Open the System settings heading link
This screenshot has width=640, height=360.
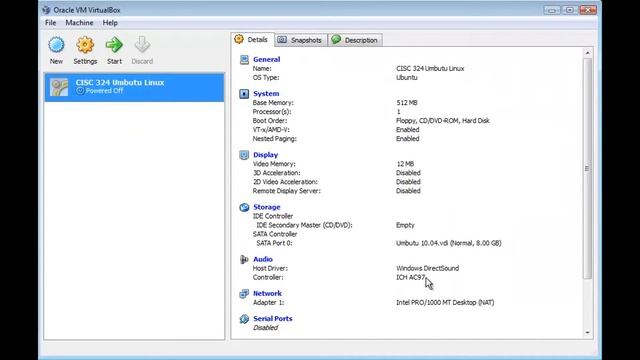tap(266, 94)
